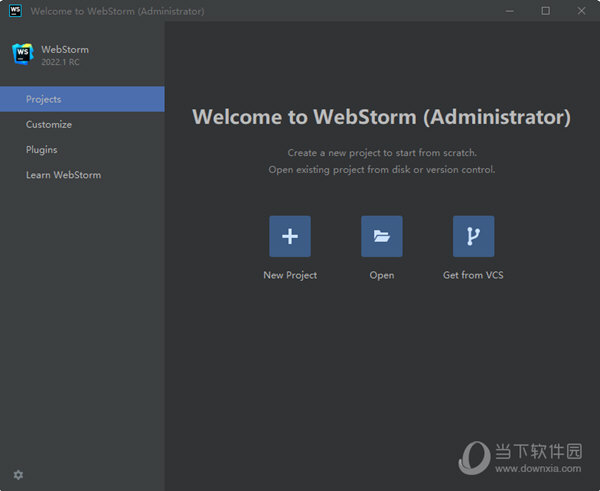Minimize the WebStorm welcome window
This screenshot has width=600, height=491.
(x=510, y=11)
